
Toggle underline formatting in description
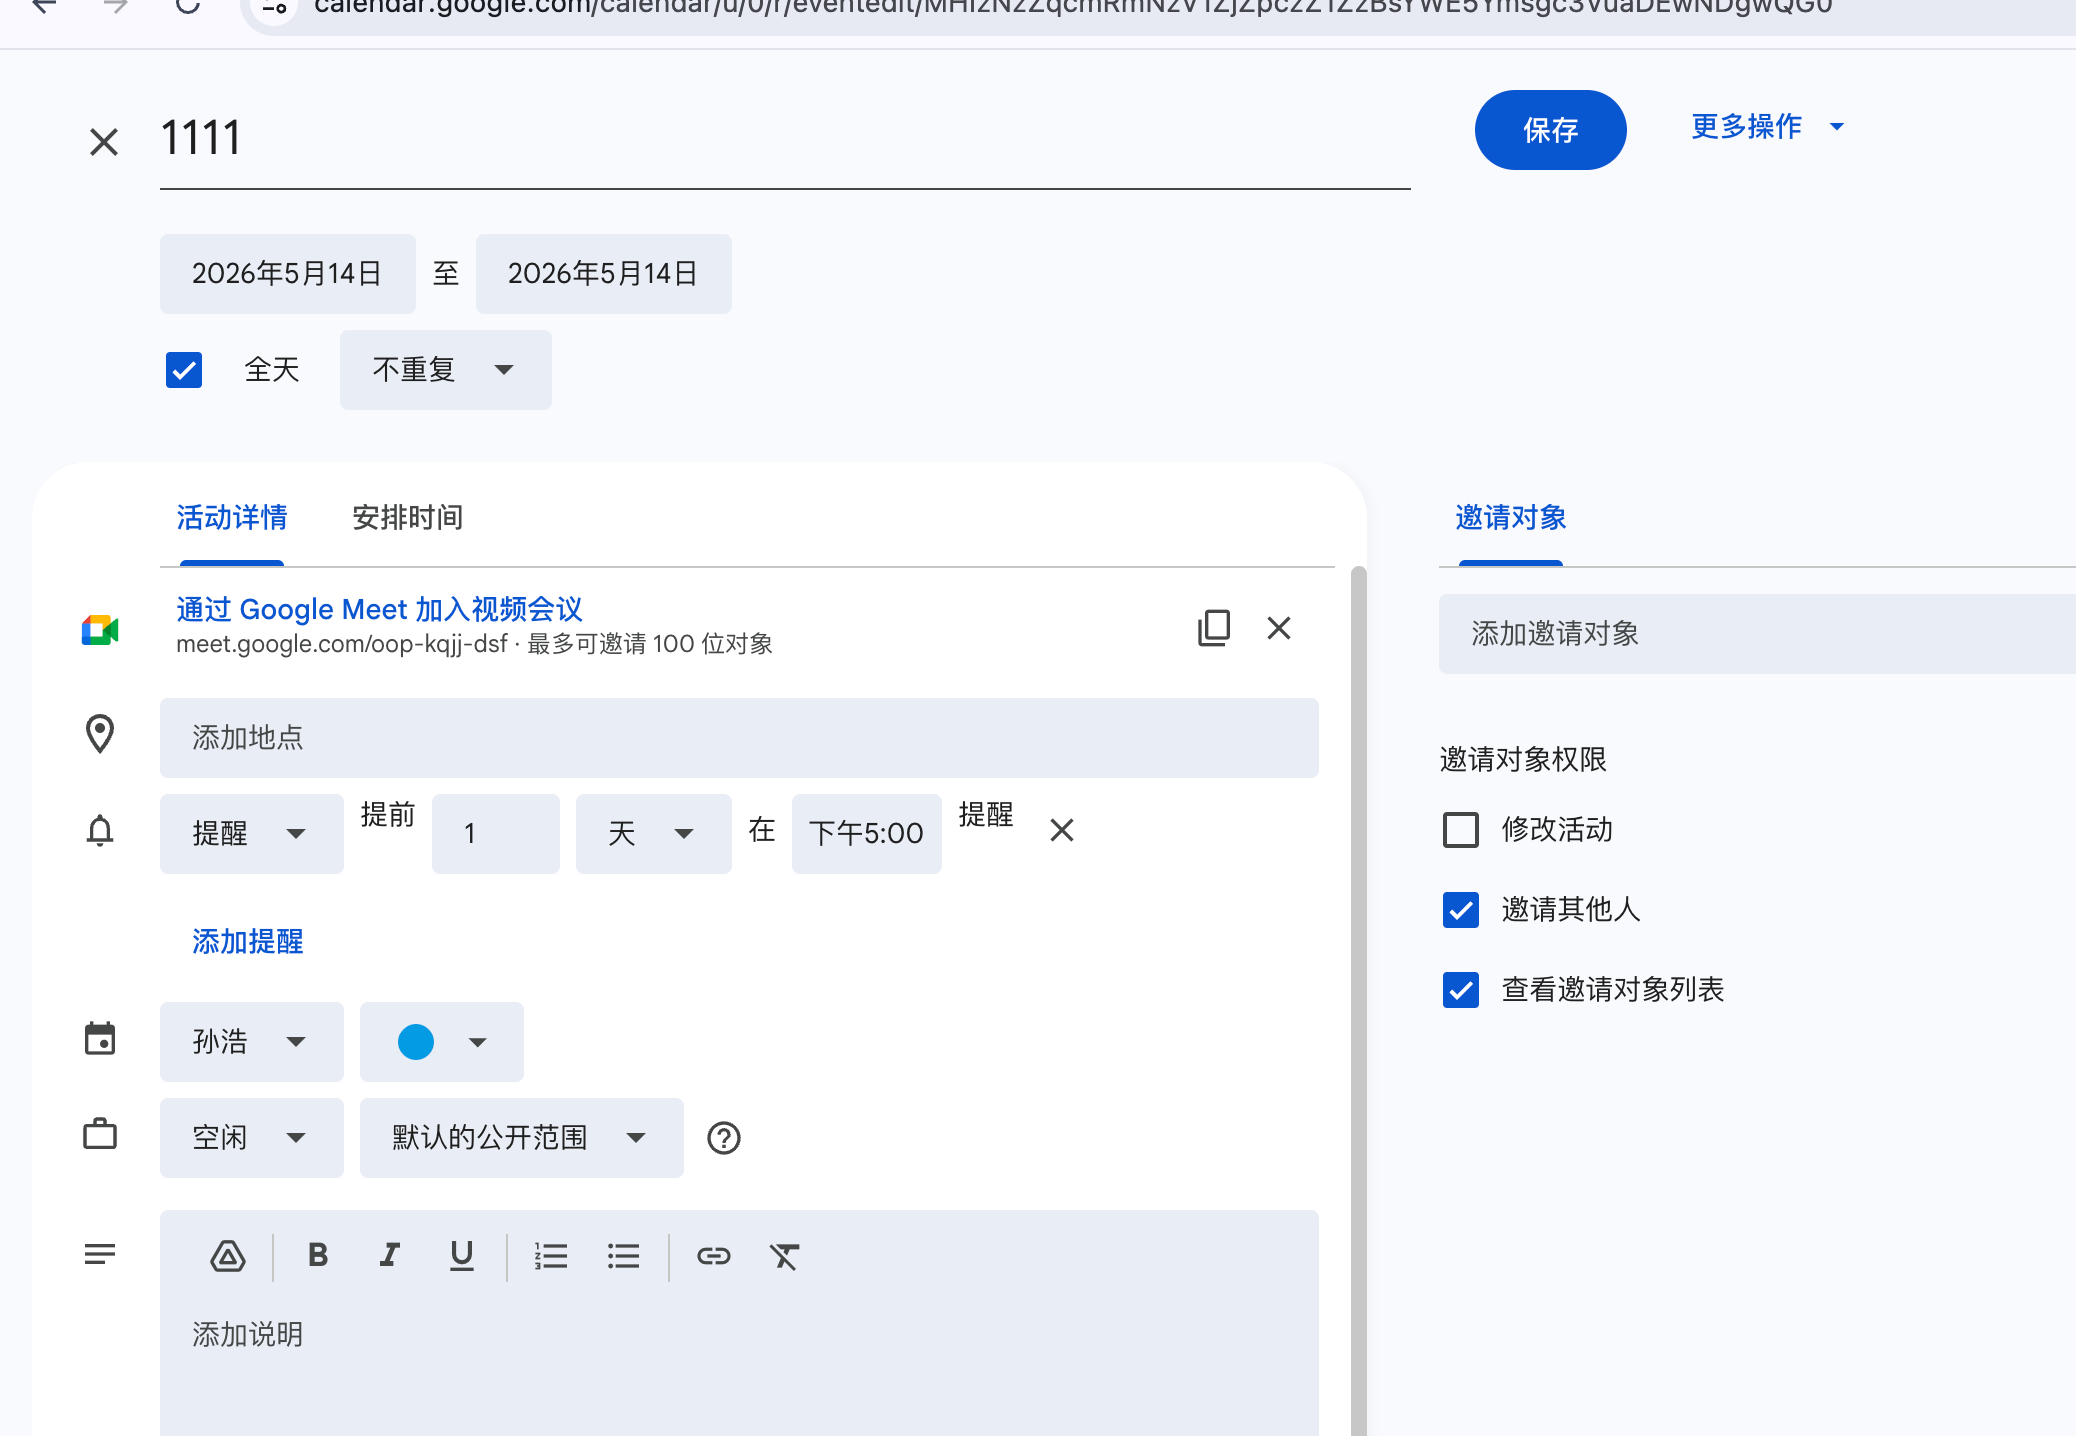(462, 1256)
